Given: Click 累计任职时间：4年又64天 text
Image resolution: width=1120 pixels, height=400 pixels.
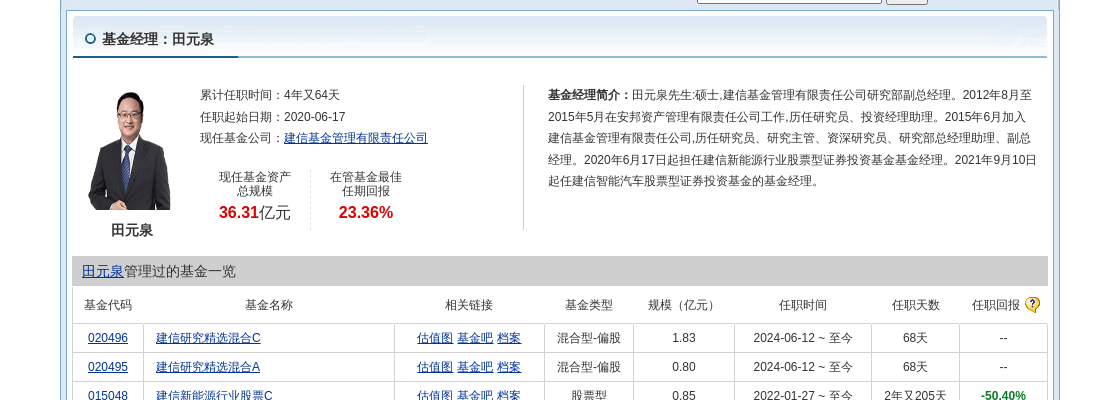Looking at the screenshot, I should click(x=270, y=95).
